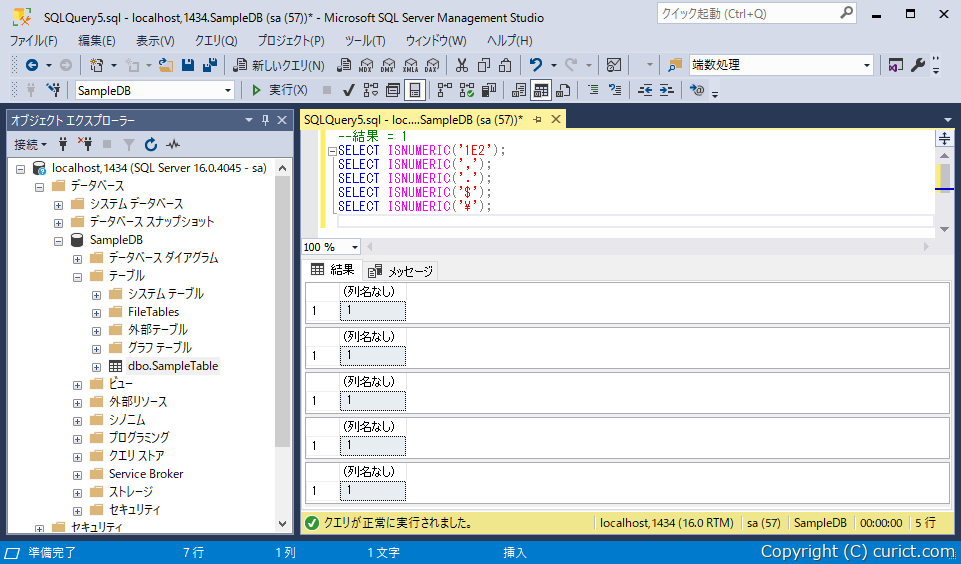Open a new MDX query
961x564 pixels.
coord(366,65)
